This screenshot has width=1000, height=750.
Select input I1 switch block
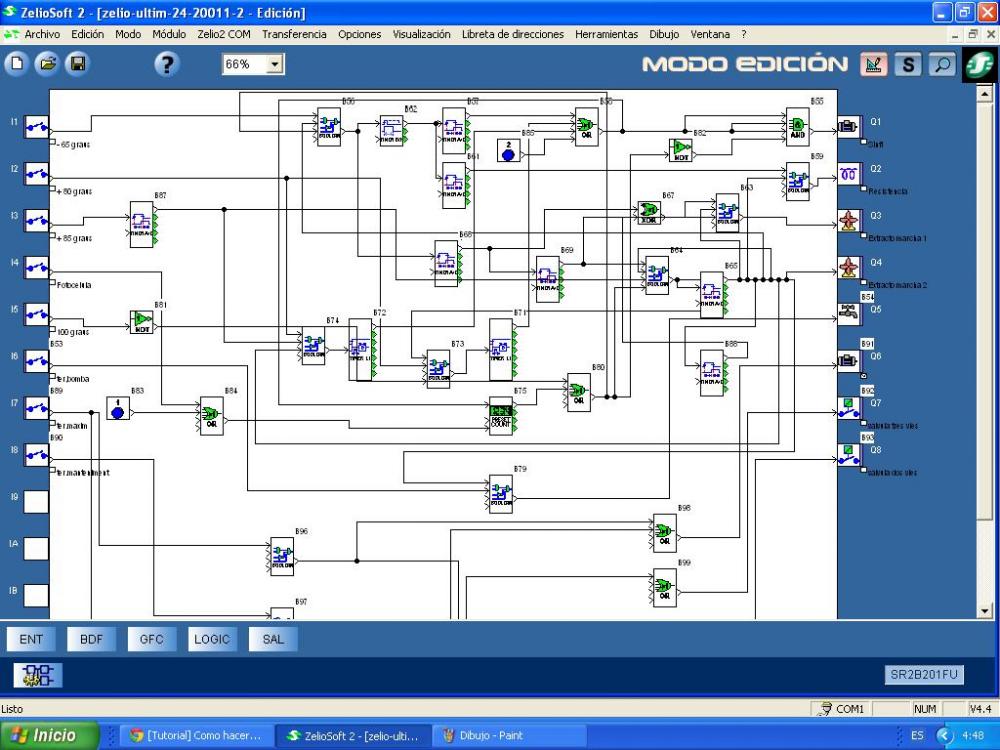(x=36, y=127)
